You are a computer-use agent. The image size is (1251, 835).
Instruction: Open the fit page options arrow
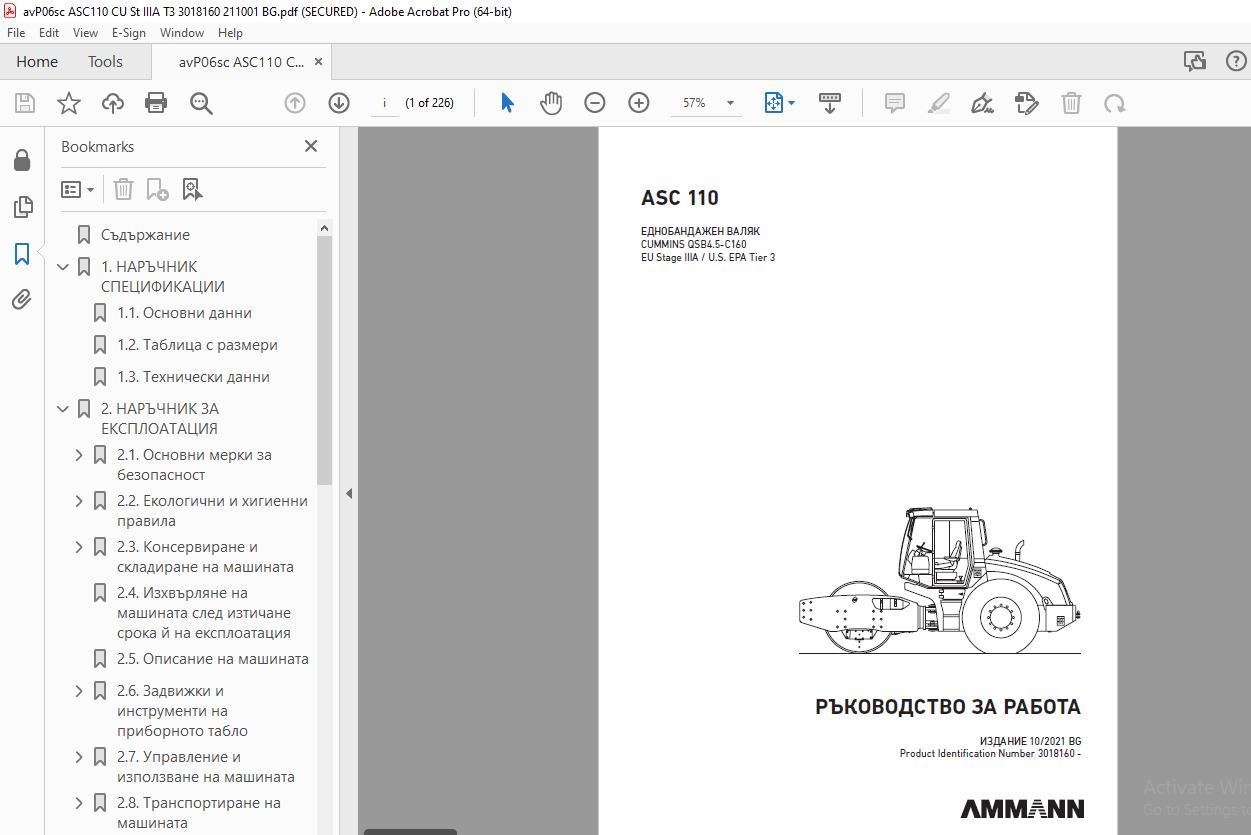click(x=791, y=103)
